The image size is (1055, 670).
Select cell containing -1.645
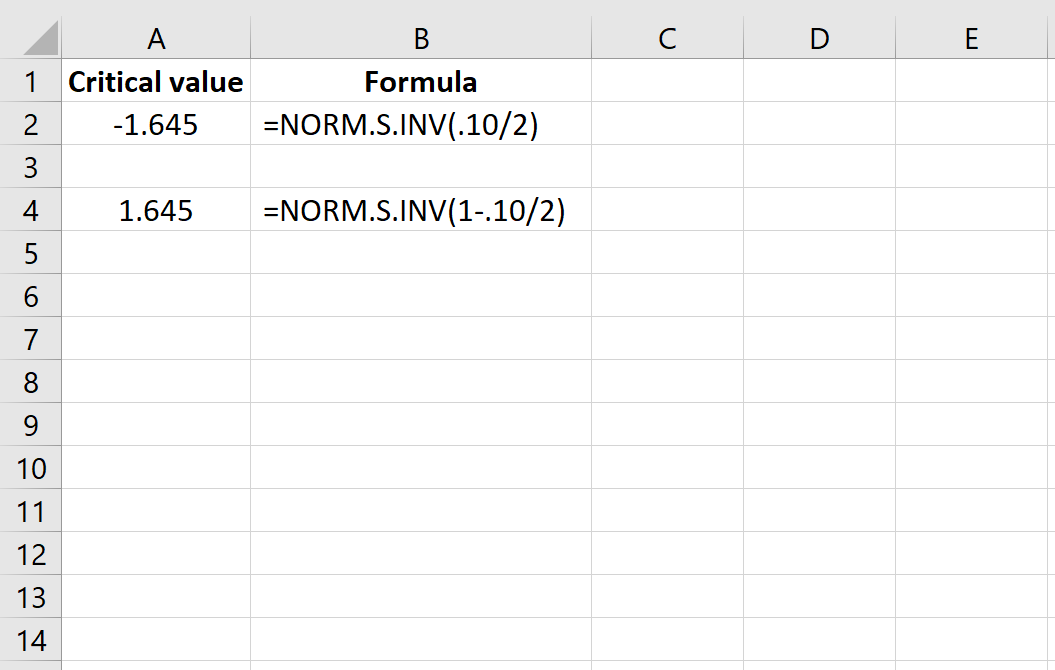[x=156, y=125]
